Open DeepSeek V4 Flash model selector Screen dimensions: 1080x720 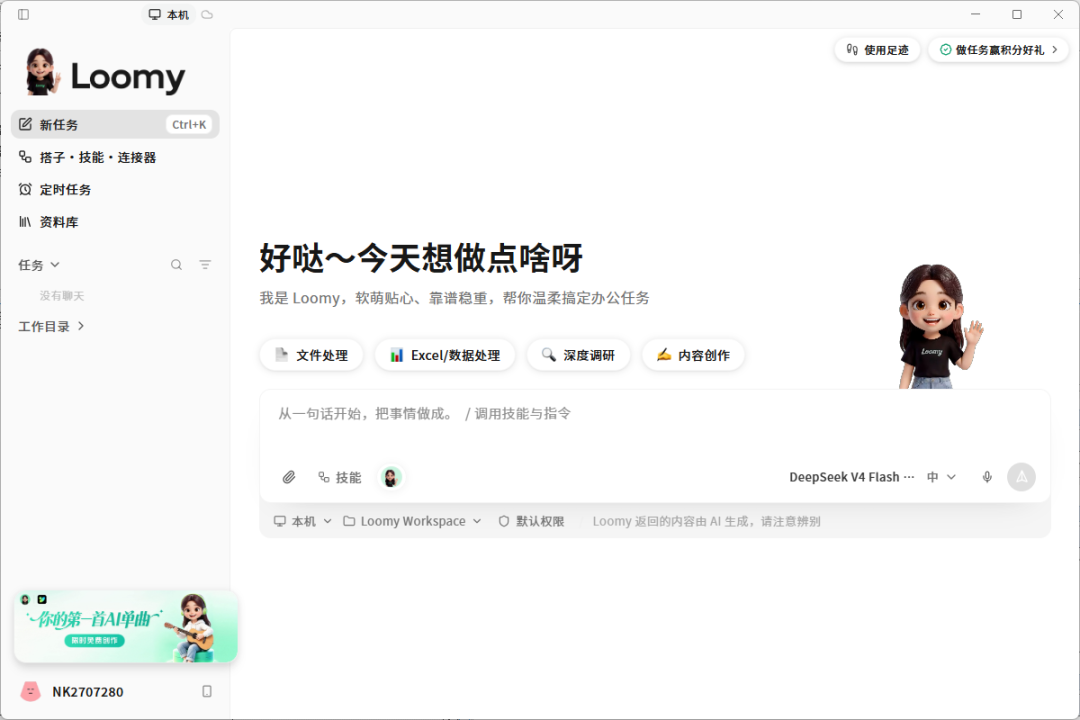coord(851,477)
